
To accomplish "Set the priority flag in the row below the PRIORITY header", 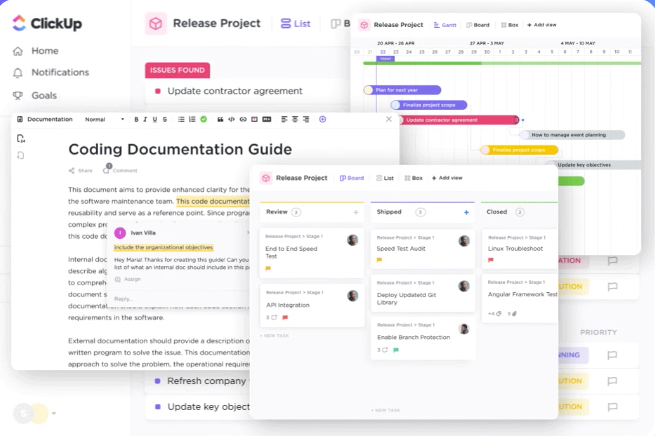I will point(612,355).
